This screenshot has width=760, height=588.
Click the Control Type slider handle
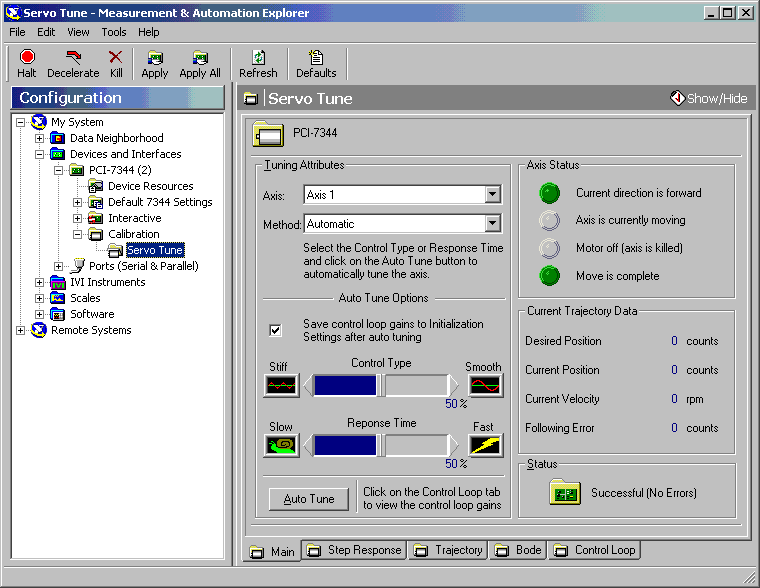381,385
